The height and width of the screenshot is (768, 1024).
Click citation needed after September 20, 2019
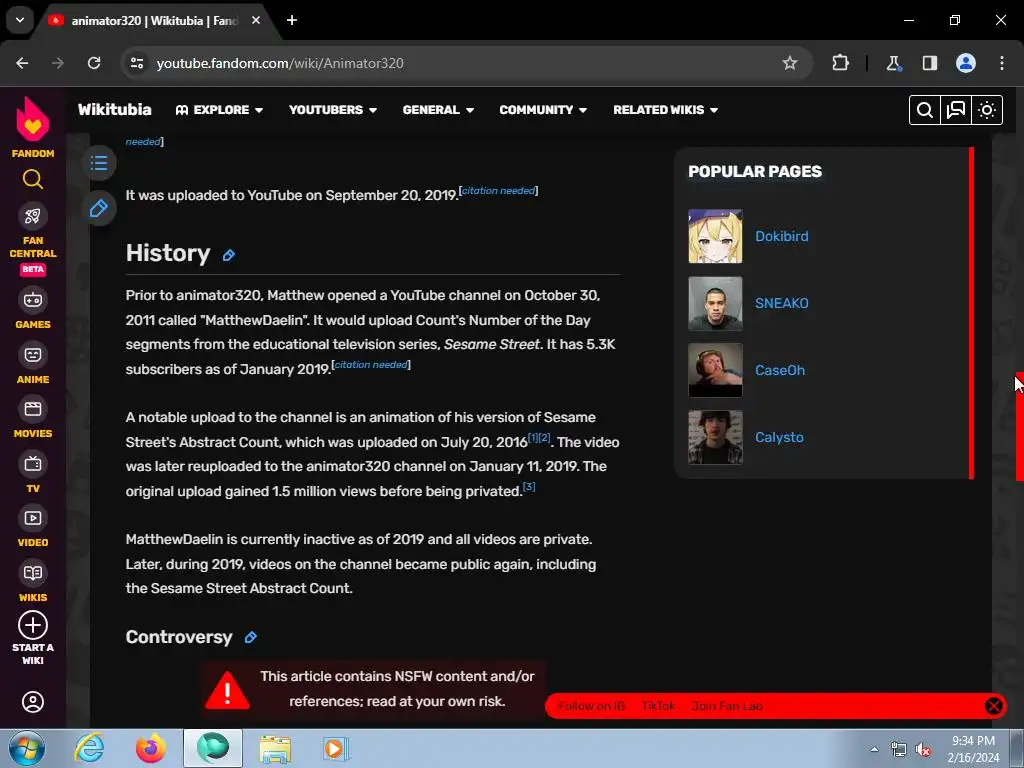pos(498,191)
